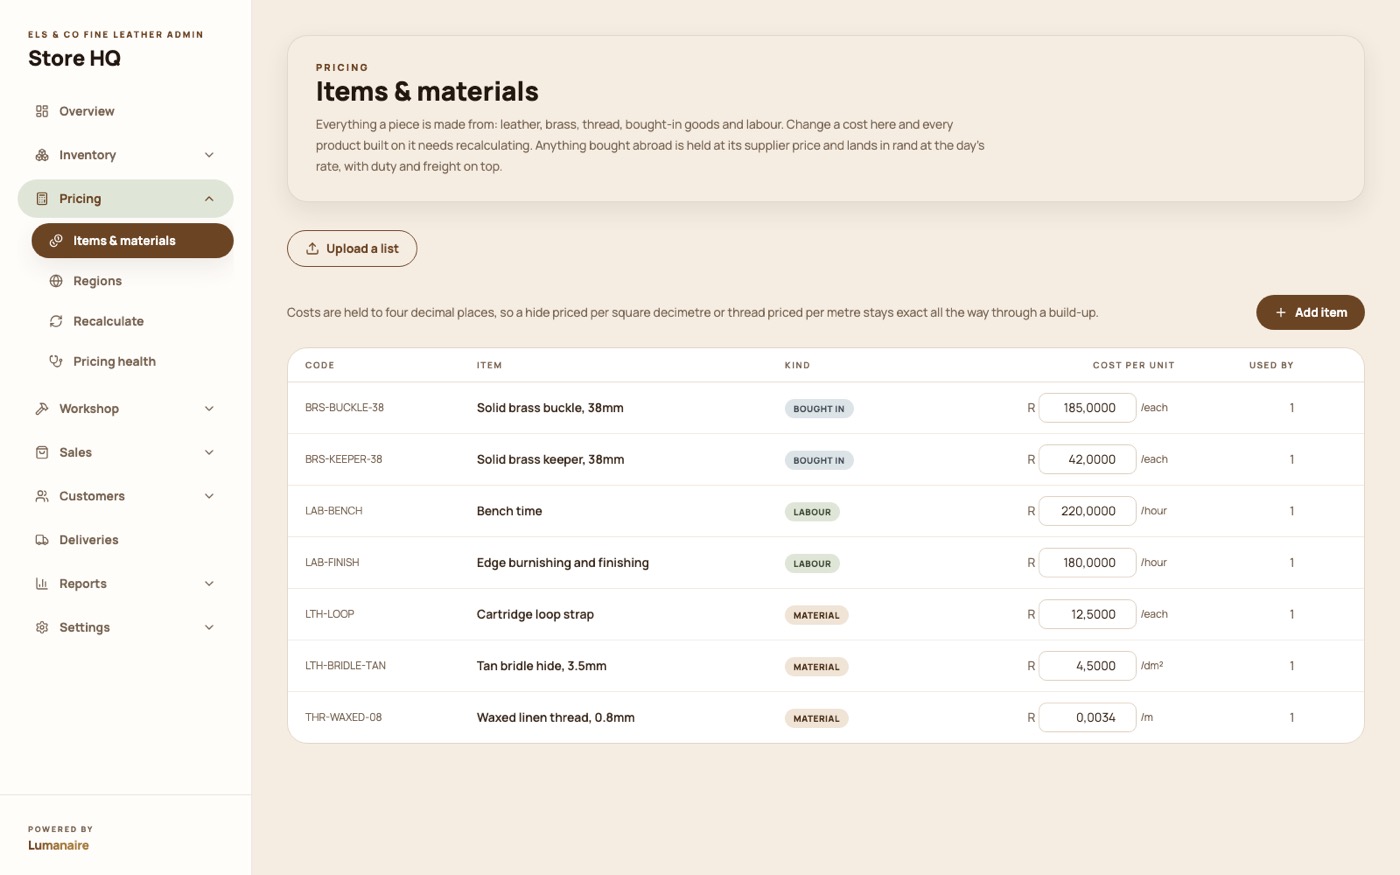Click /dm² unit on Tan bridle hide row

point(1152,666)
